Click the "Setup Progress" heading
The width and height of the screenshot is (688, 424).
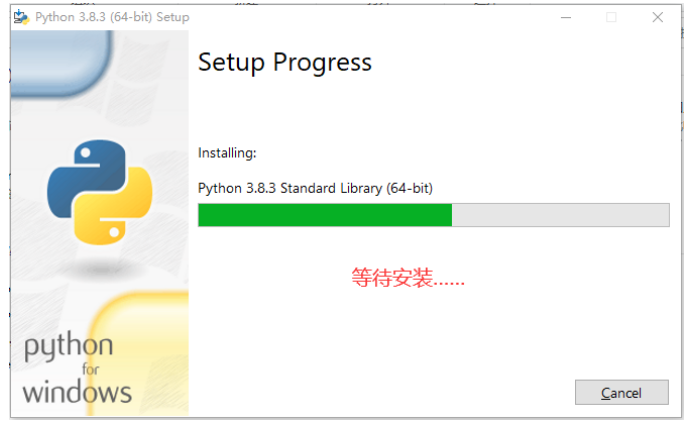coord(285,62)
